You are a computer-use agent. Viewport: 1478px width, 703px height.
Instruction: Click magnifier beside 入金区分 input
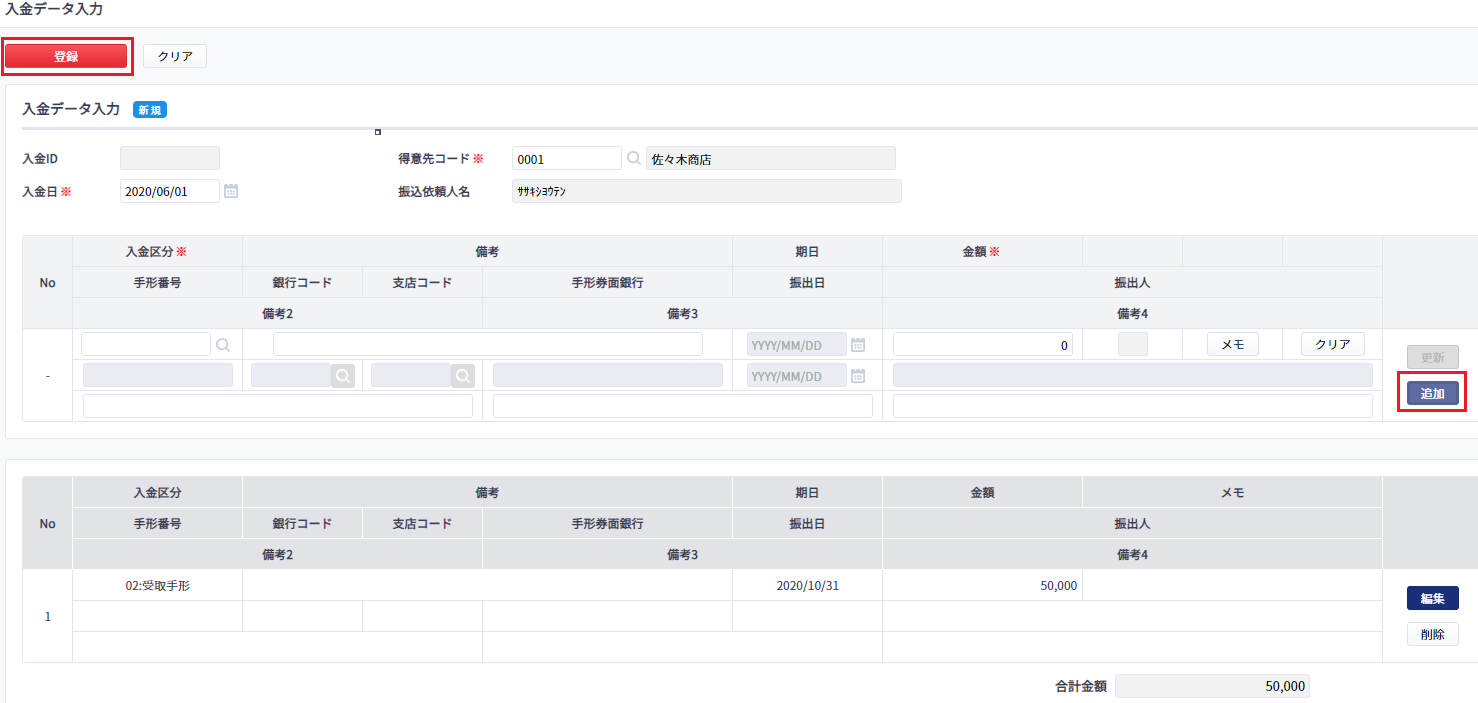pyautogui.click(x=223, y=345)
